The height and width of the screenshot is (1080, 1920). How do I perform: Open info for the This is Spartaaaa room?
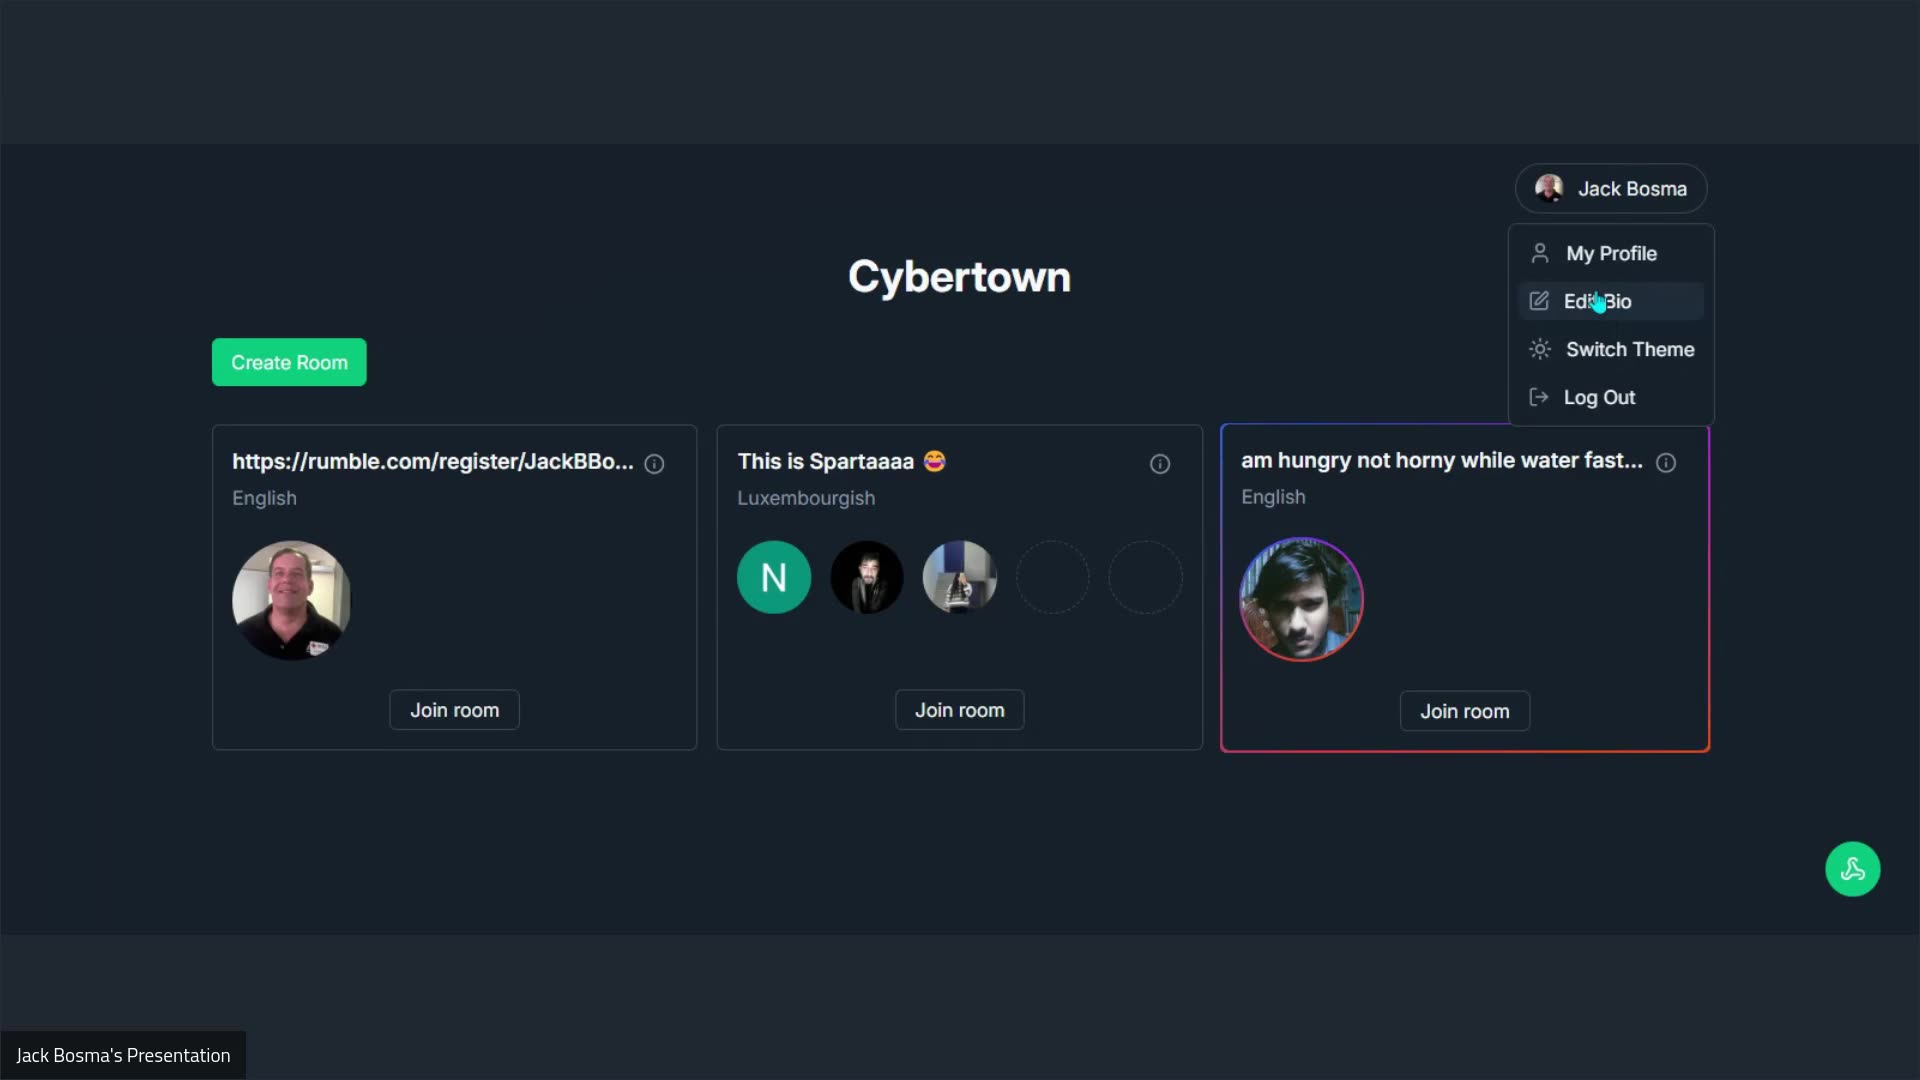1159,464
